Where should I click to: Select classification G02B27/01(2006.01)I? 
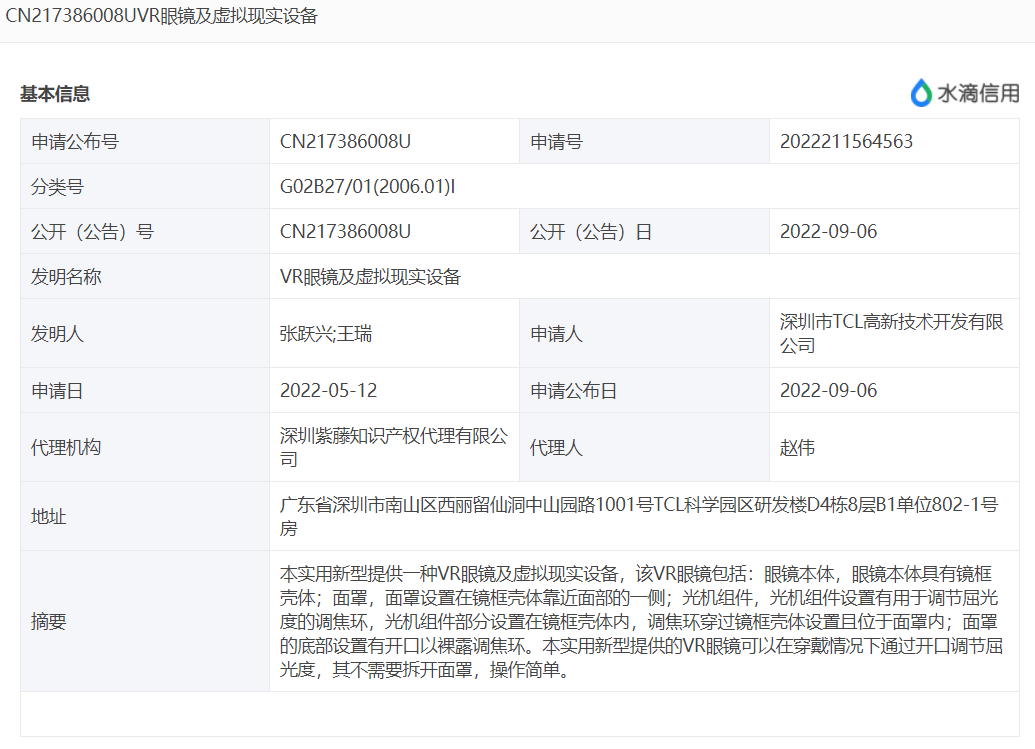(x=368, y=187)
